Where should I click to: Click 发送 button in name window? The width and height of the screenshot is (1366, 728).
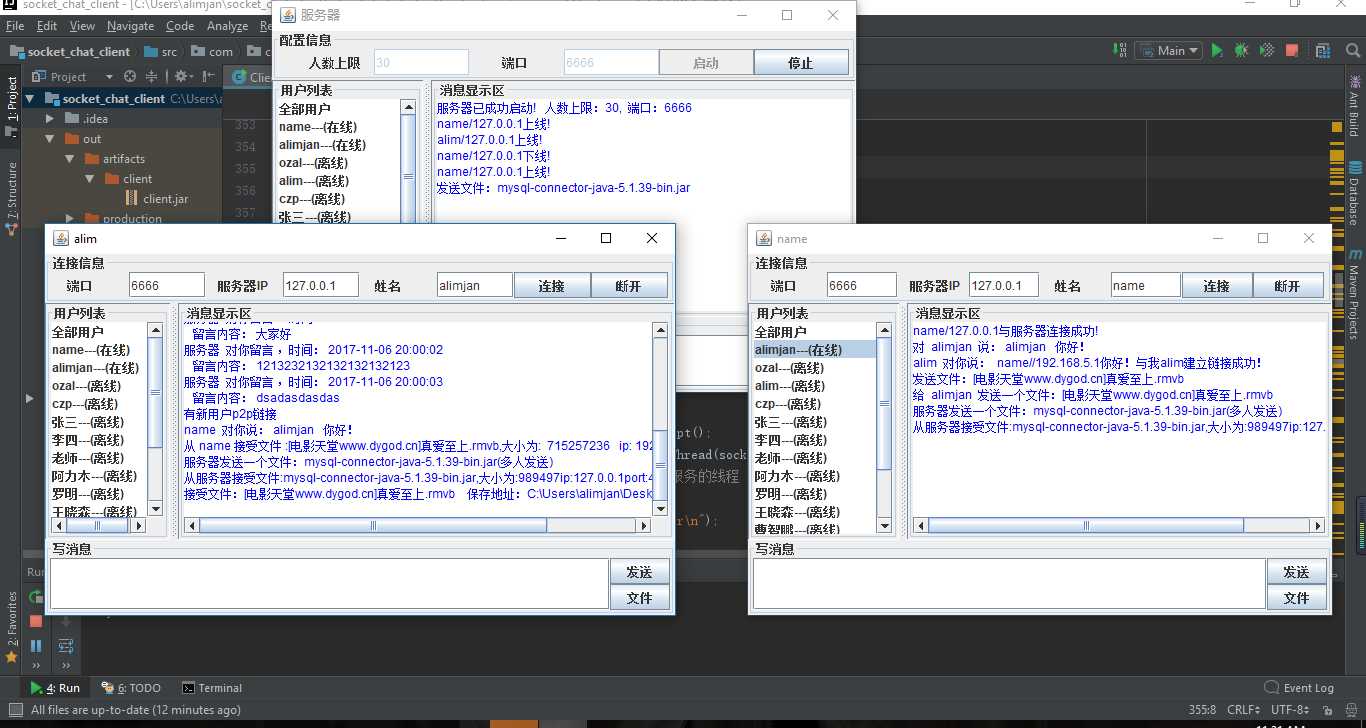click(1296, 572)
